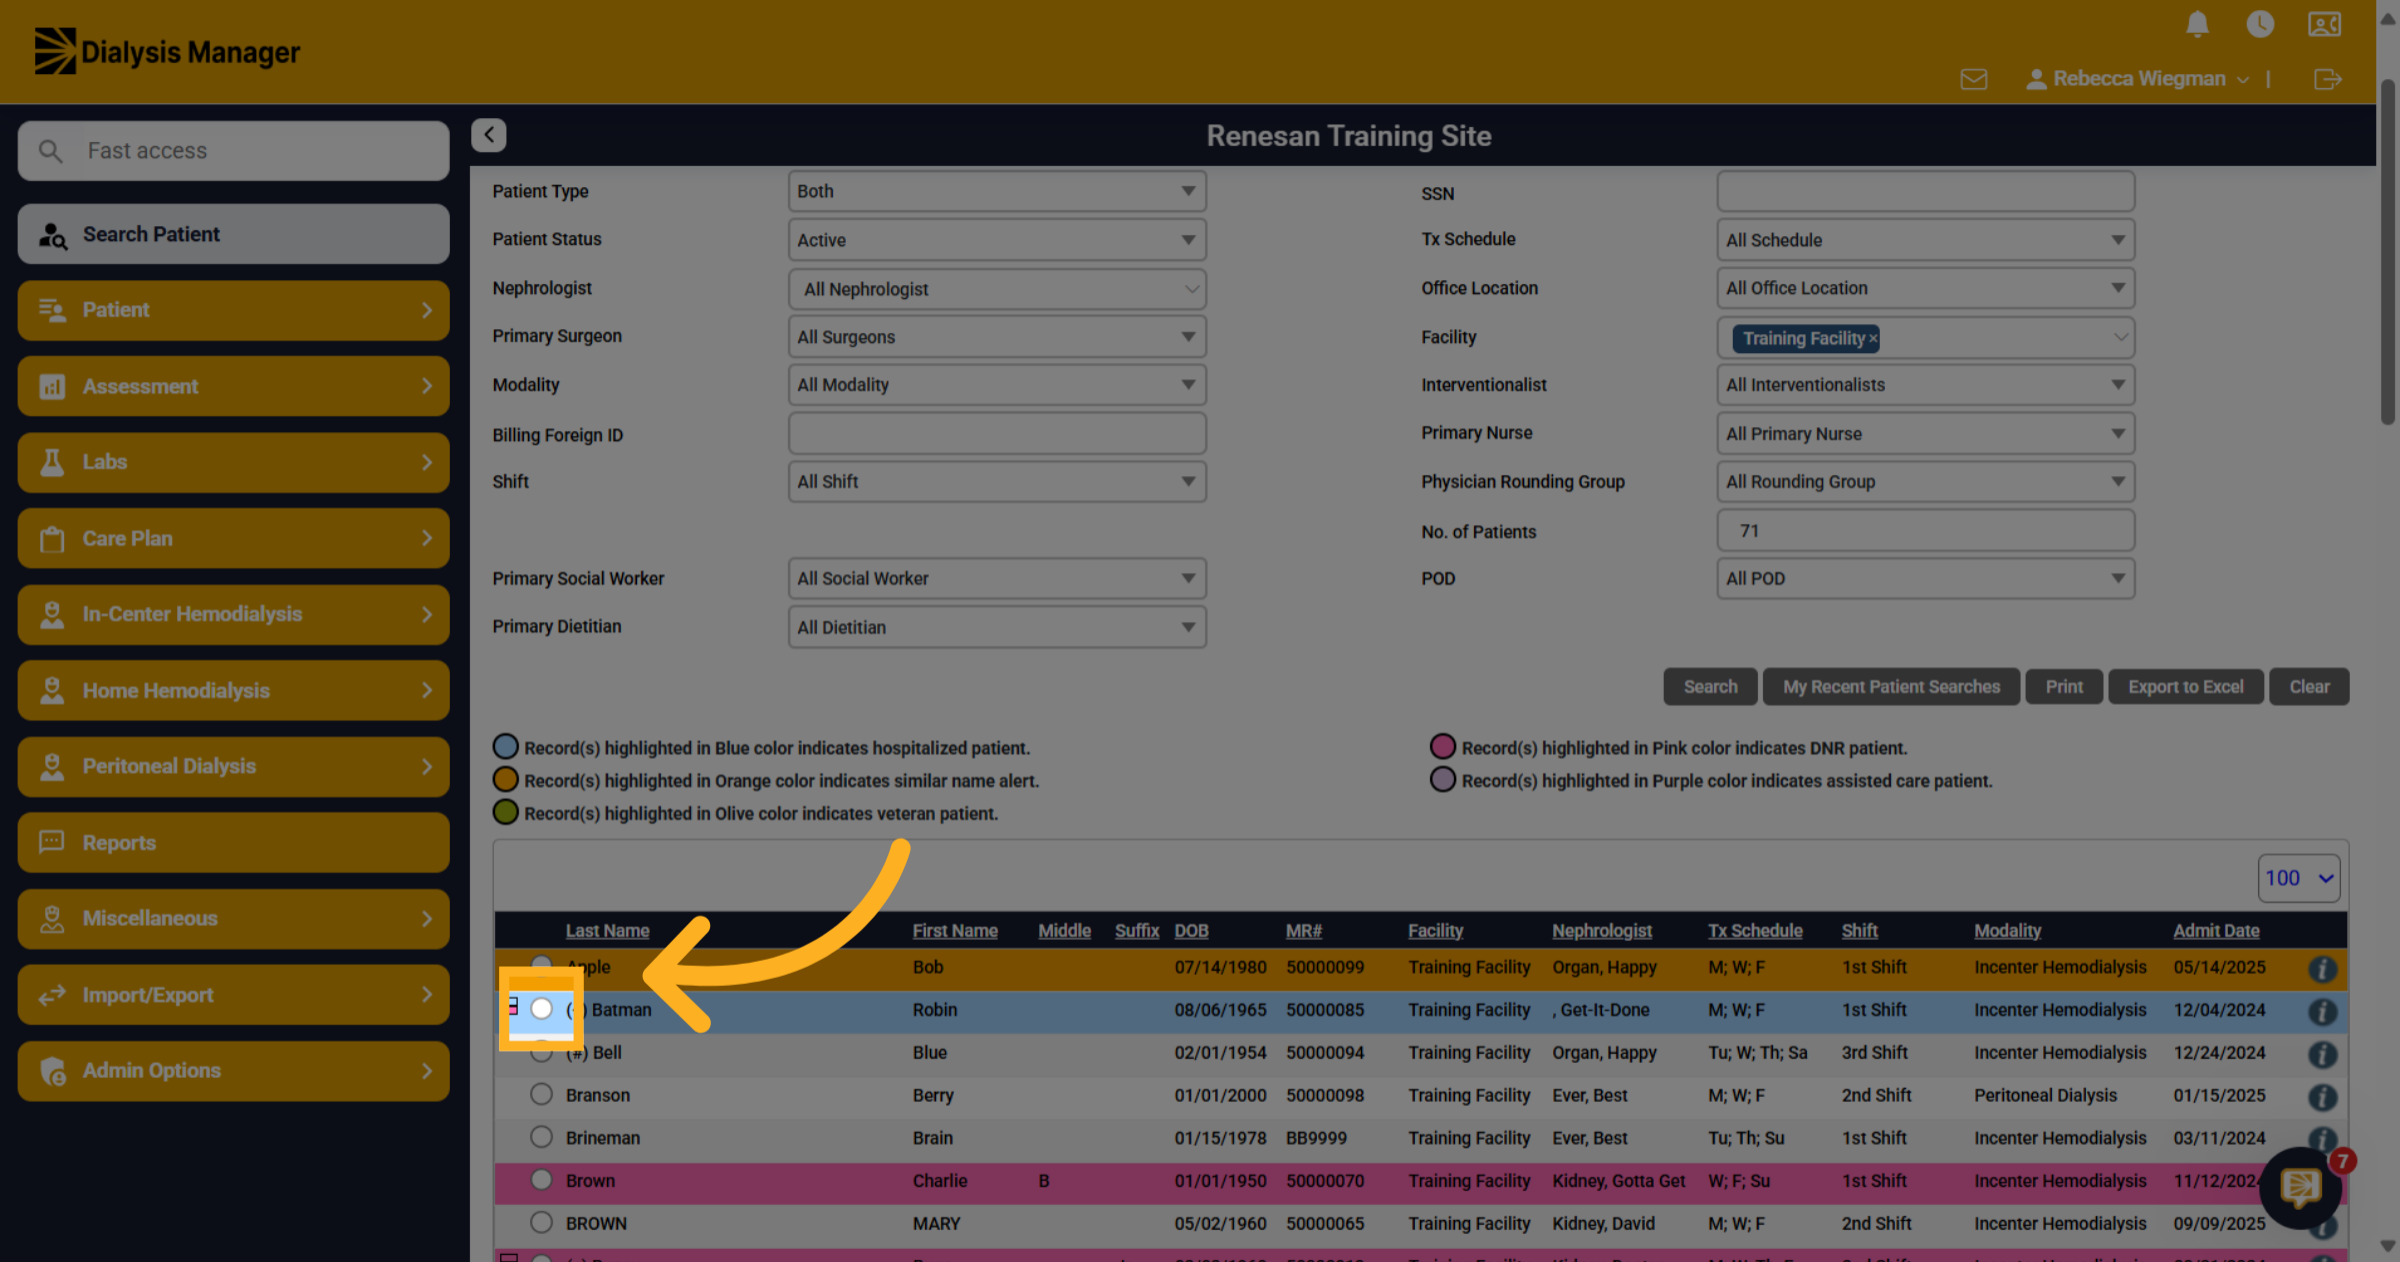Expand In-Center Hemodialysis sidebar menu
This screenshot has width=2400, height=1262.
[233, 614]
